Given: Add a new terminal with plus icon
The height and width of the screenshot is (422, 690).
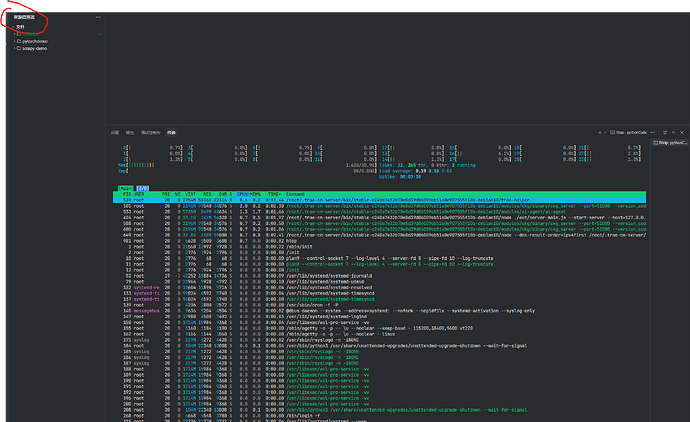Looking at the screenshot, I should click(x=599, y=132).
